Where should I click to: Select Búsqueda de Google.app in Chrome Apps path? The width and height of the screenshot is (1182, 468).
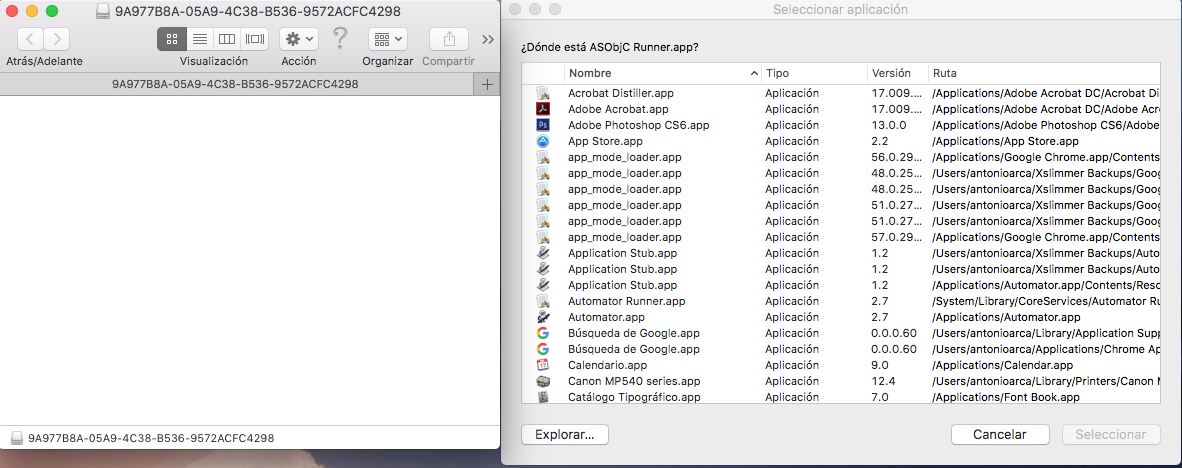click(x=841, y=349)
